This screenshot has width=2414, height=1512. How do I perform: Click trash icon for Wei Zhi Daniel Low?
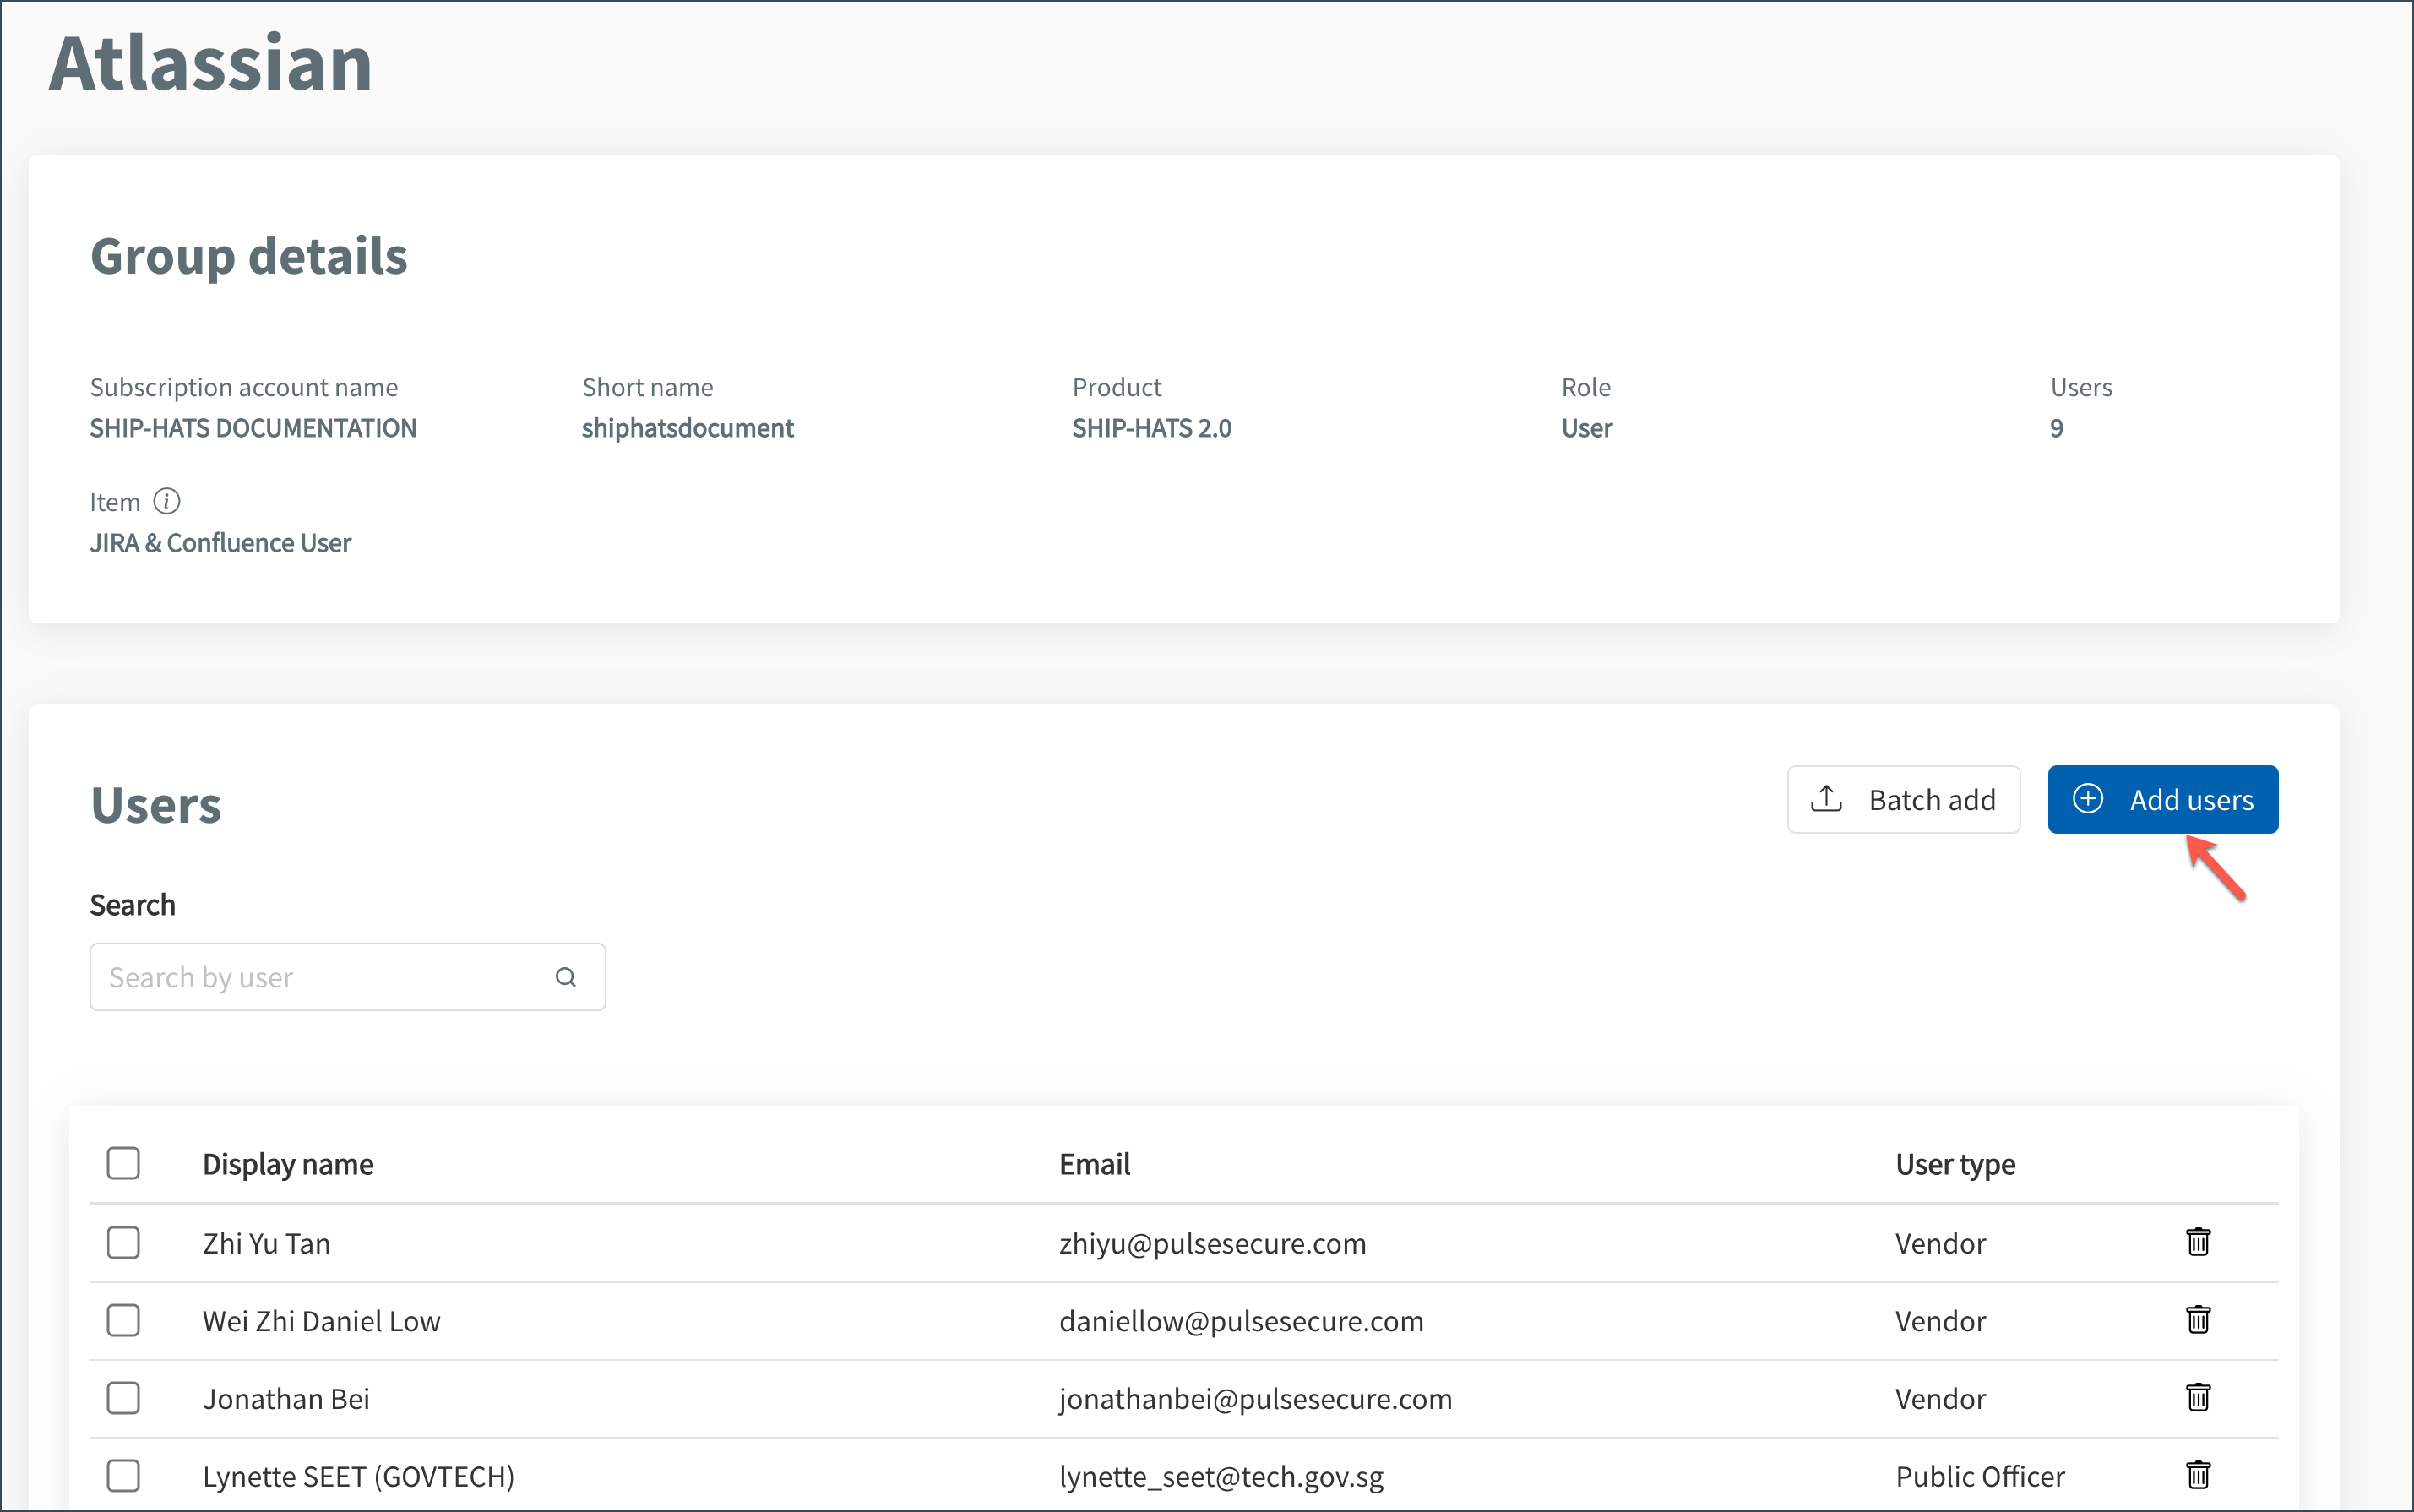click(x=2197, y=1320)
